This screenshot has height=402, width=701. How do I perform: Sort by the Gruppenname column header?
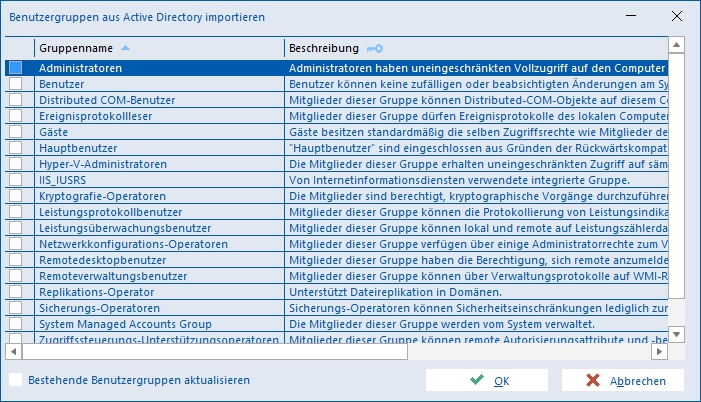pos(159,48)
